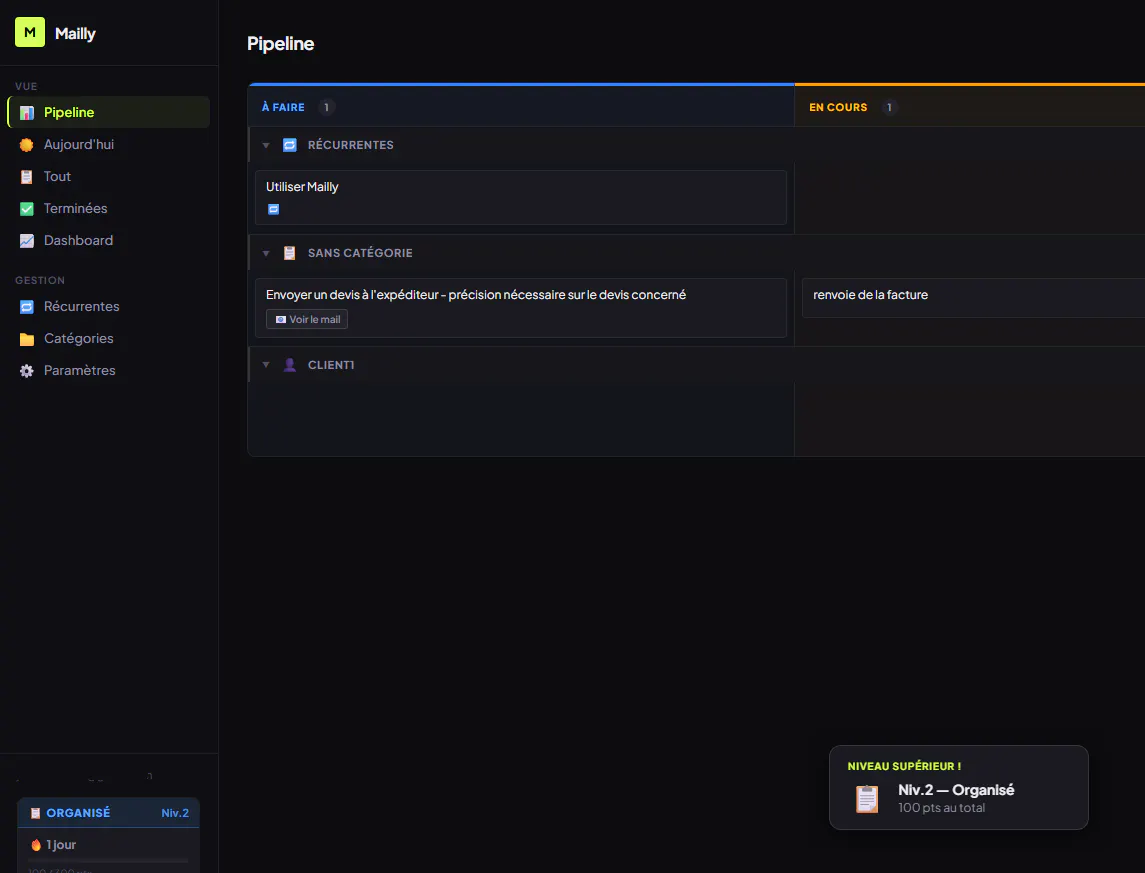Go to Catégories management page

coord(109,339)
